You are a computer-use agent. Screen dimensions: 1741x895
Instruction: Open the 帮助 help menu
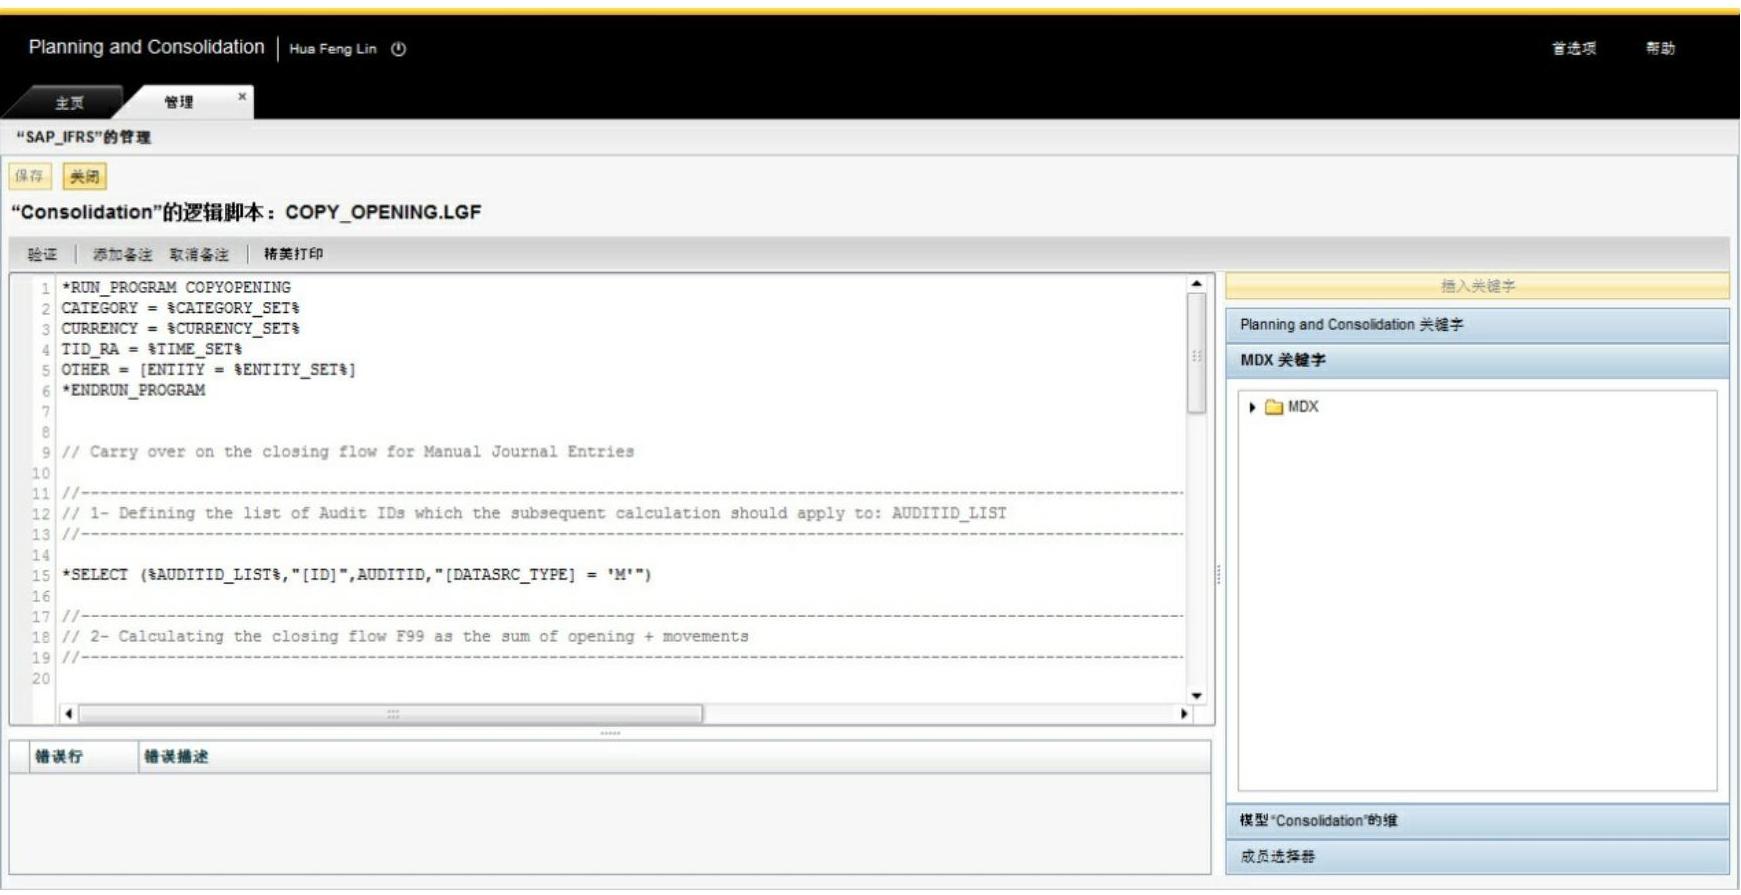tap(1660, 48)
